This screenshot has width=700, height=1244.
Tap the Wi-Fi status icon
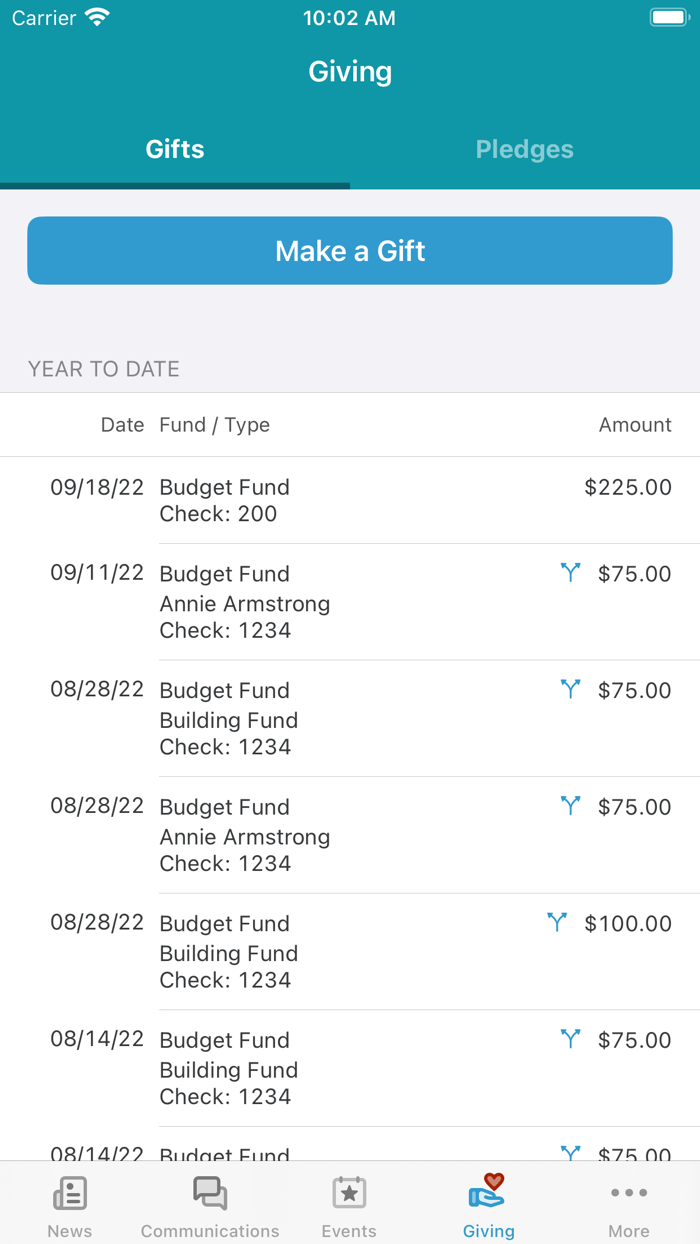[x=97, y=18]
